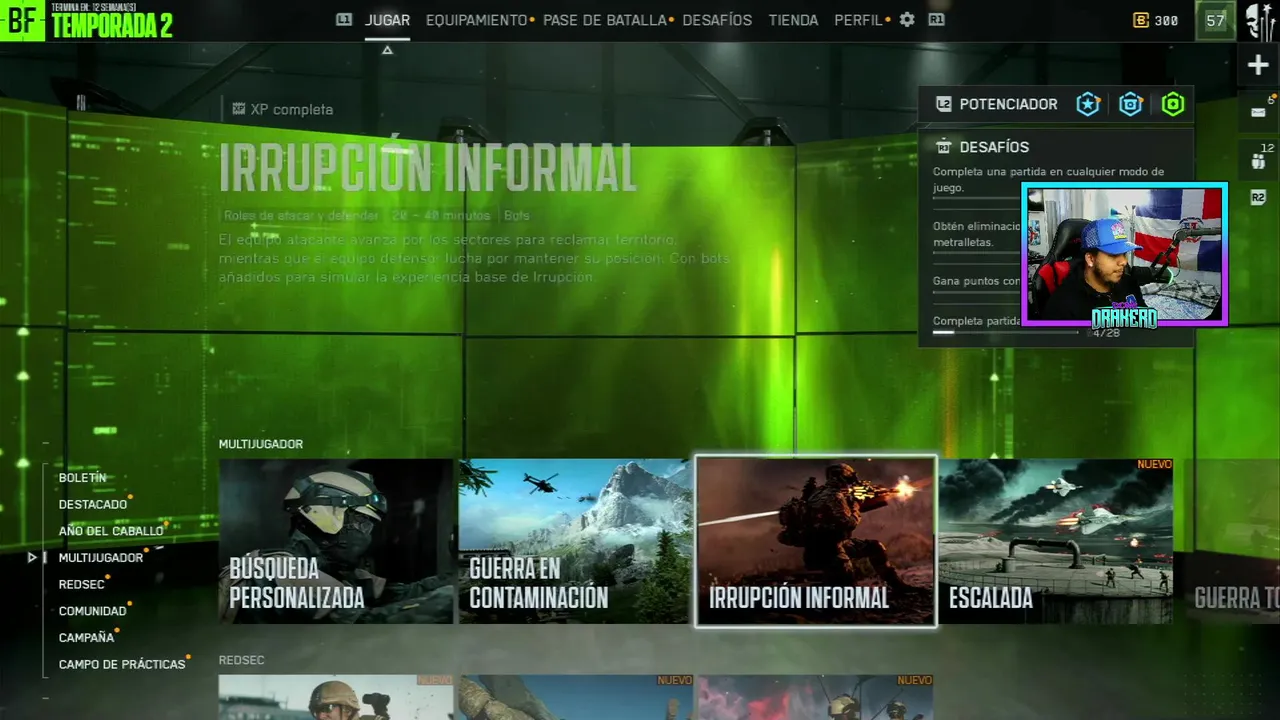Click the arrow marker beside Multijugador
The height and width of the screenshot is (720, 1280).
[32, 557]
